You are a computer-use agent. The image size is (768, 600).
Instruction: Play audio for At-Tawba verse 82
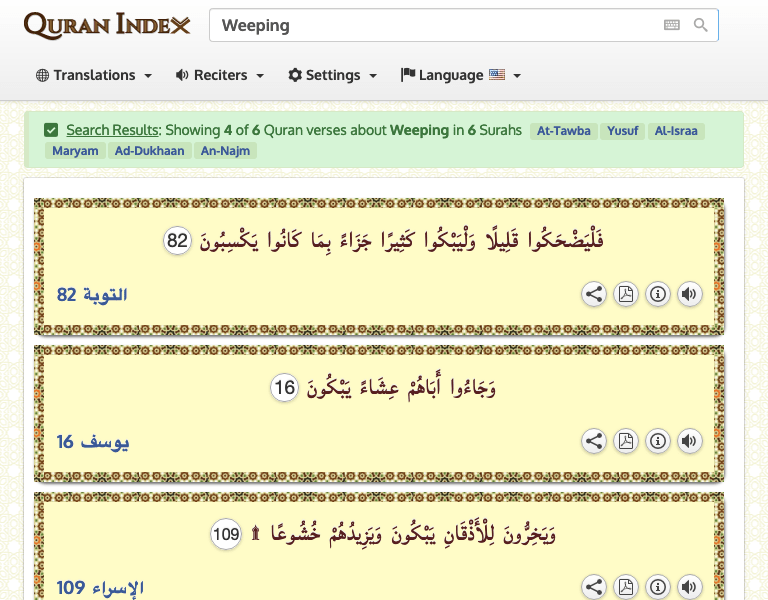[x=689, y=294]
